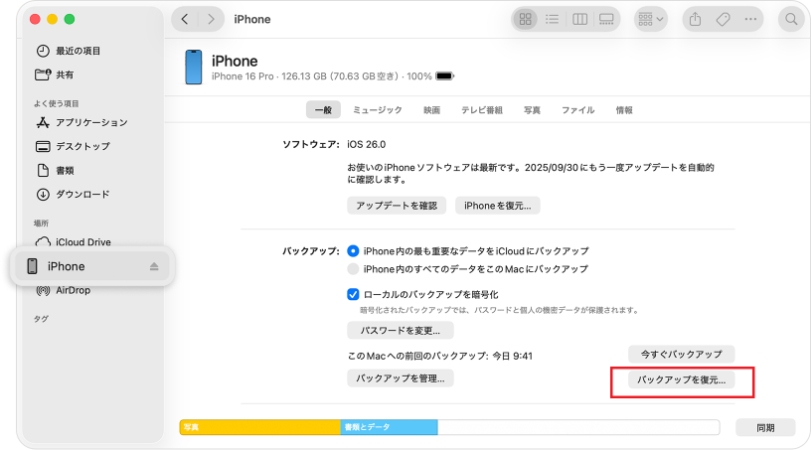
Task: Click the タグ sidebar section header
Action: click(41, 319)
